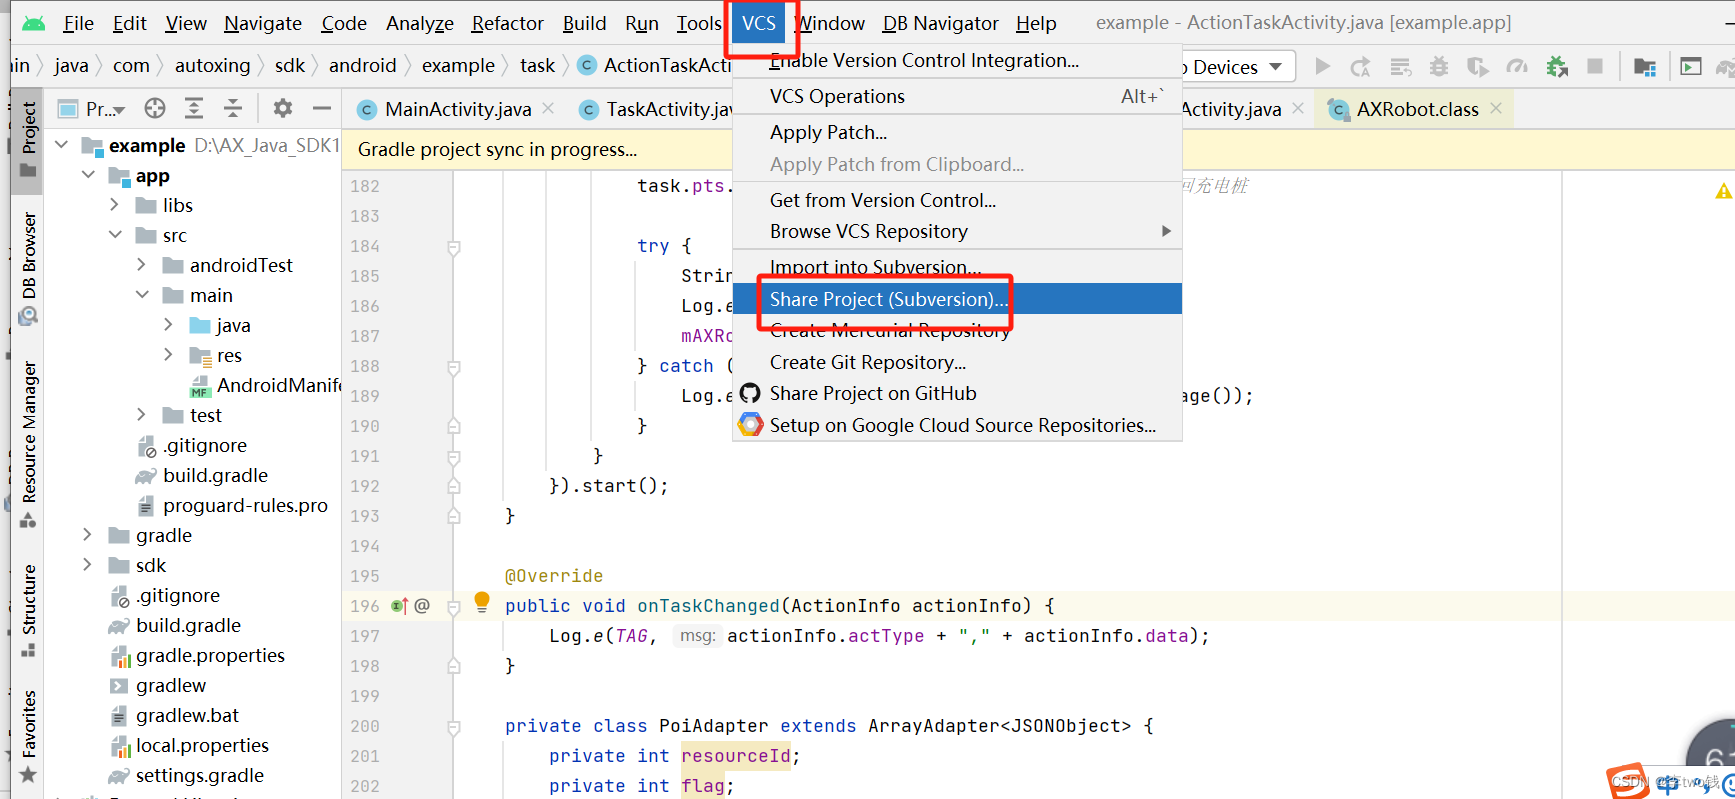Click the Apply Code Changes icon
This screenshot has width=1735, height=799.
(x=1401, y=67)
